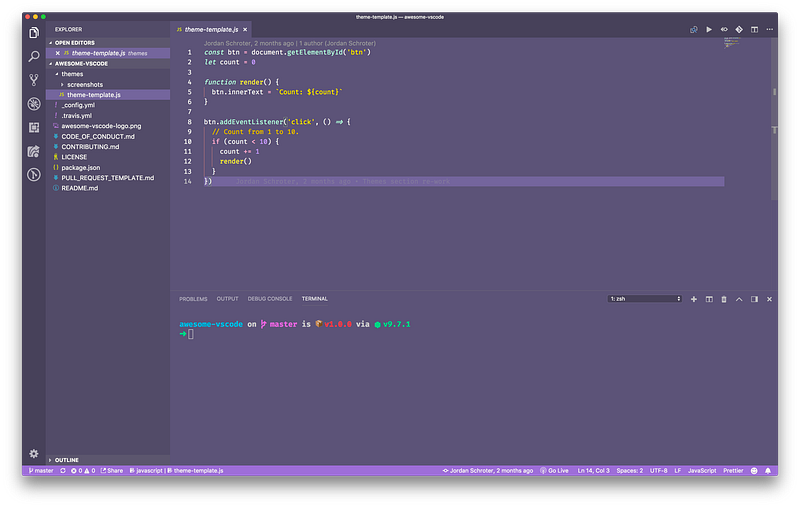This screenshot has height=507, width=800.
Task: Click the master branch status bar item
Action: 41,471
